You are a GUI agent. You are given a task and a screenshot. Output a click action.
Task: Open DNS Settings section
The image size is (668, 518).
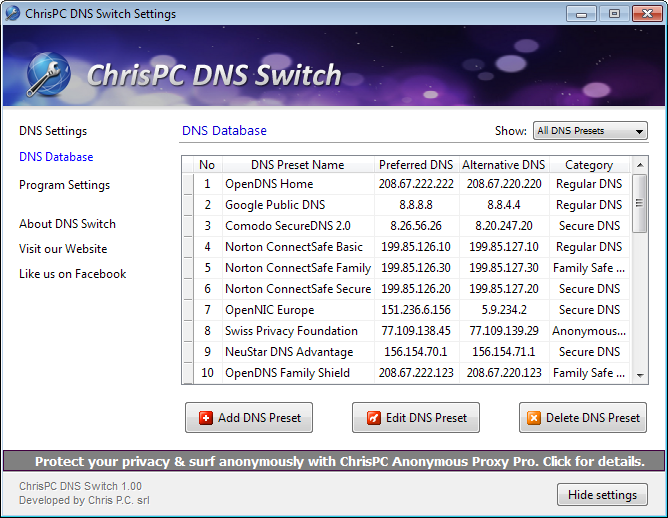pos(53,131)
